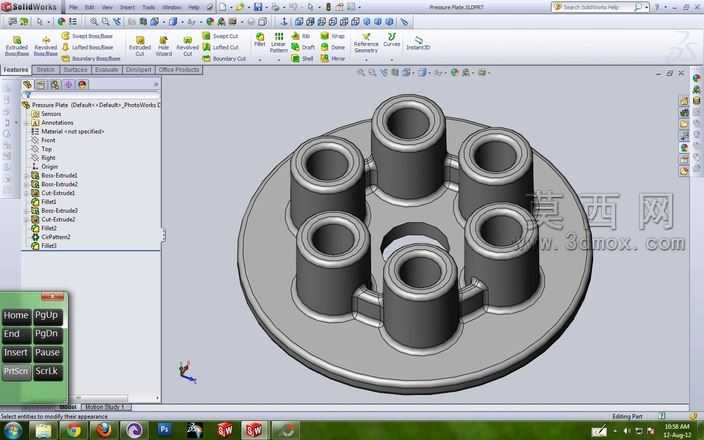Select Fillet3 in the feature tree
The height and width of the screenshot is (440, 704).
[x=44, y=246]
